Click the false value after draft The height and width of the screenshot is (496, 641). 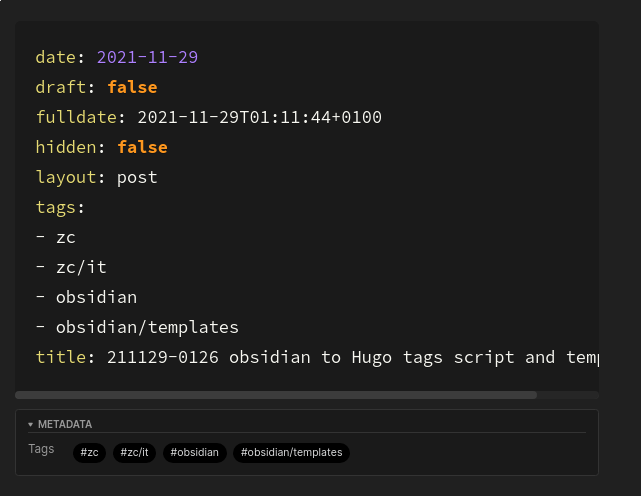tap(132, 87)
